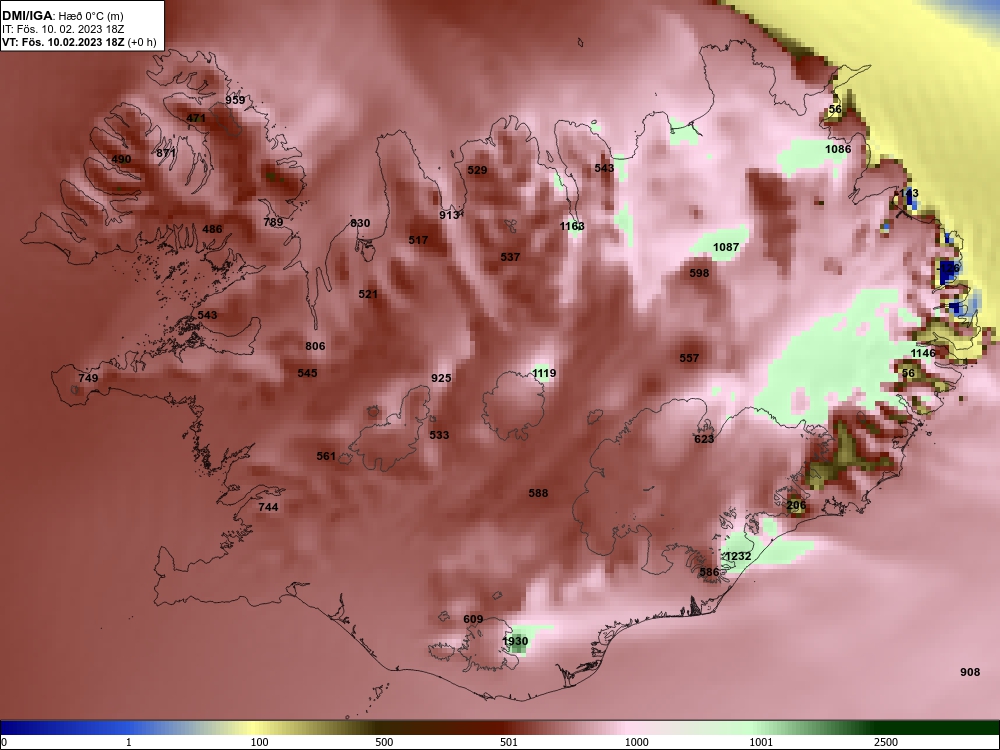Image resolution: width=1000 pixels, height=750 pixels.
Task: Click the 533 height value
Action: pyautogui.click(x=439, y=436)
